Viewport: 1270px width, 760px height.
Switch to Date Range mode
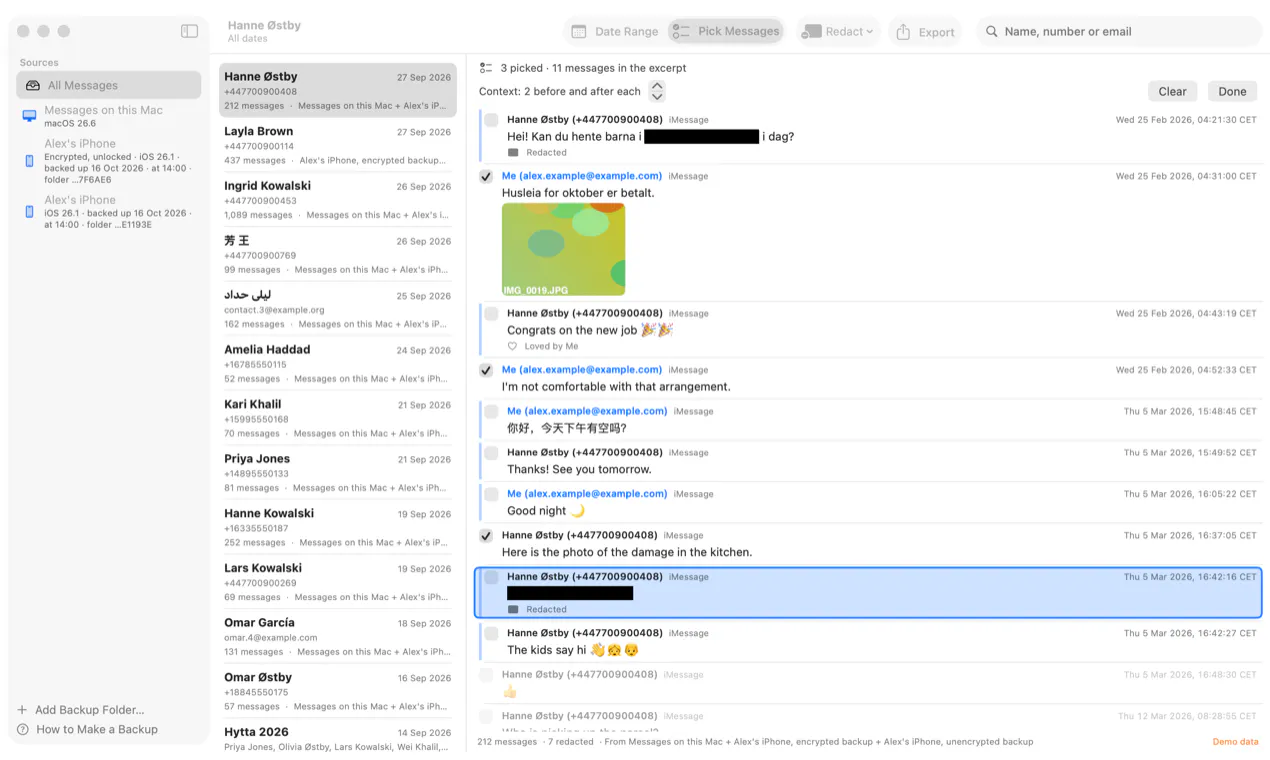614,32
